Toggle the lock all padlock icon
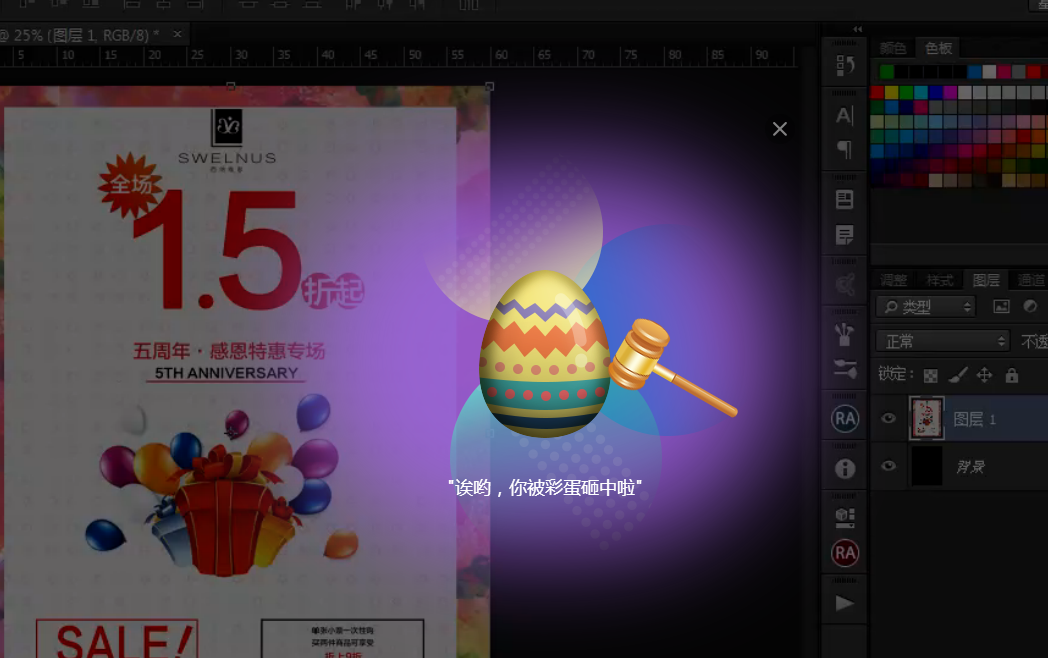This screenshot has height=658, width=1048. 1012,376
